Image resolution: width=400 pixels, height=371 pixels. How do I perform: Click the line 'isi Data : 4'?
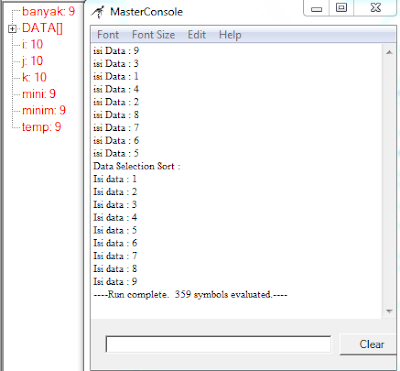pos(116,89)
